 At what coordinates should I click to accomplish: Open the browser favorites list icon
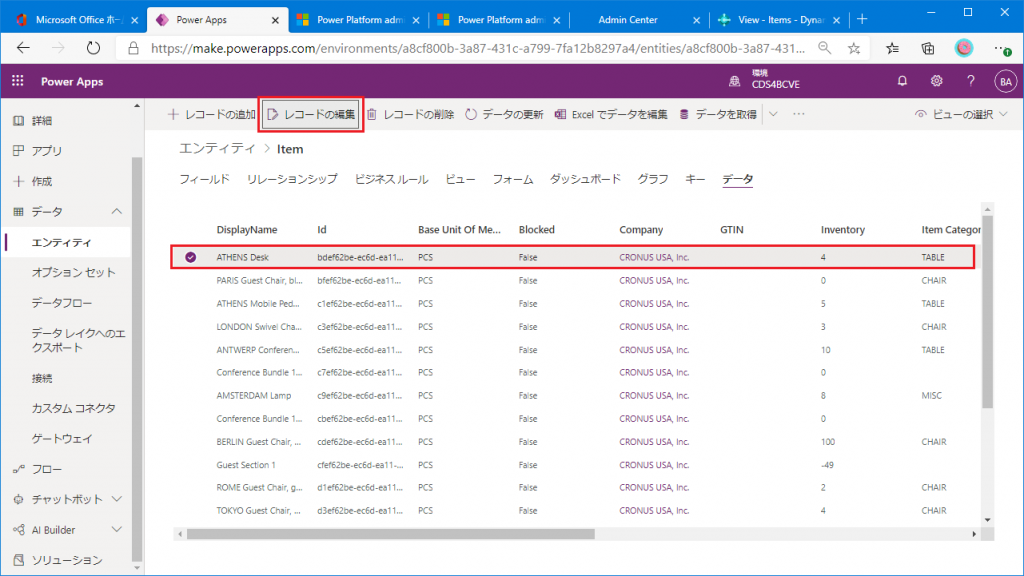coord(892,48)
